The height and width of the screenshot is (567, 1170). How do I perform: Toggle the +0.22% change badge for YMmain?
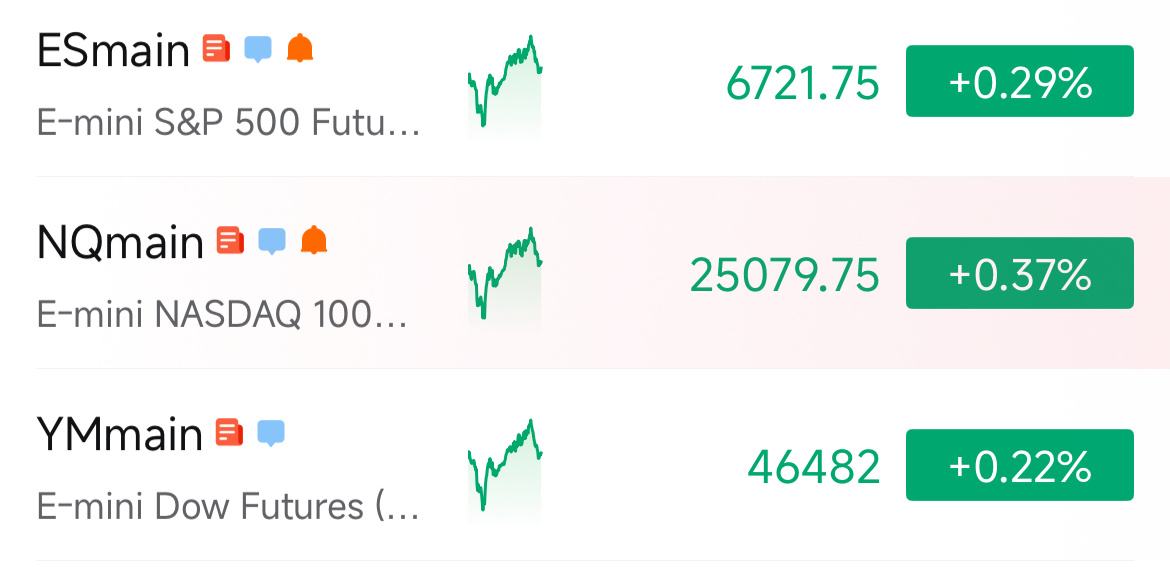click(x=1020, y=465)
